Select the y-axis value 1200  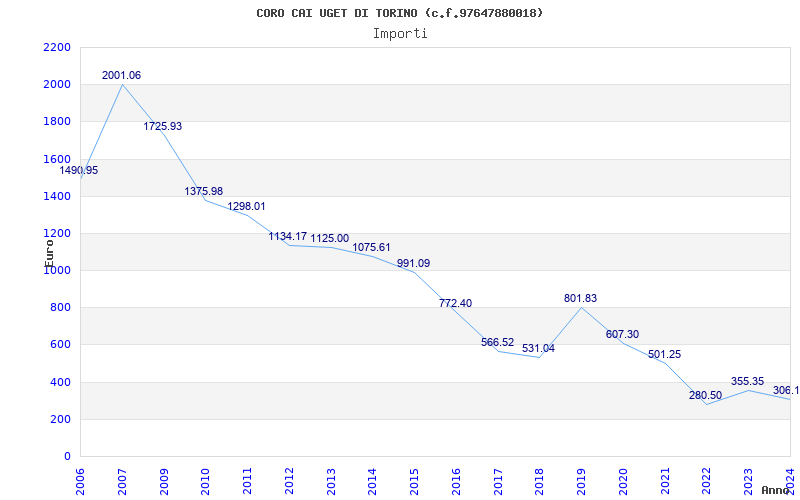[57, 234]
